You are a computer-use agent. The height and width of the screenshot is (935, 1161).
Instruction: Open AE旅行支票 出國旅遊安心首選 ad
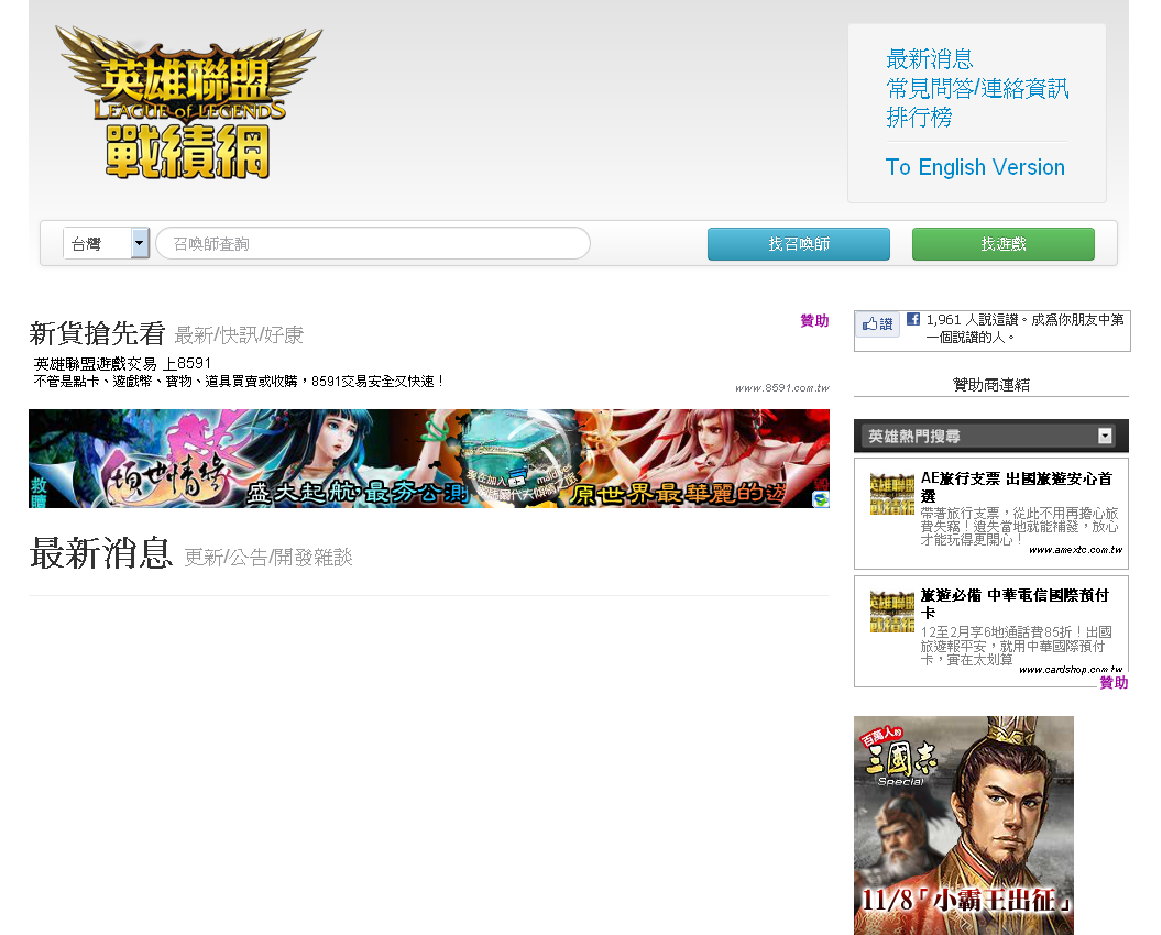click(x=1016, y=487)
